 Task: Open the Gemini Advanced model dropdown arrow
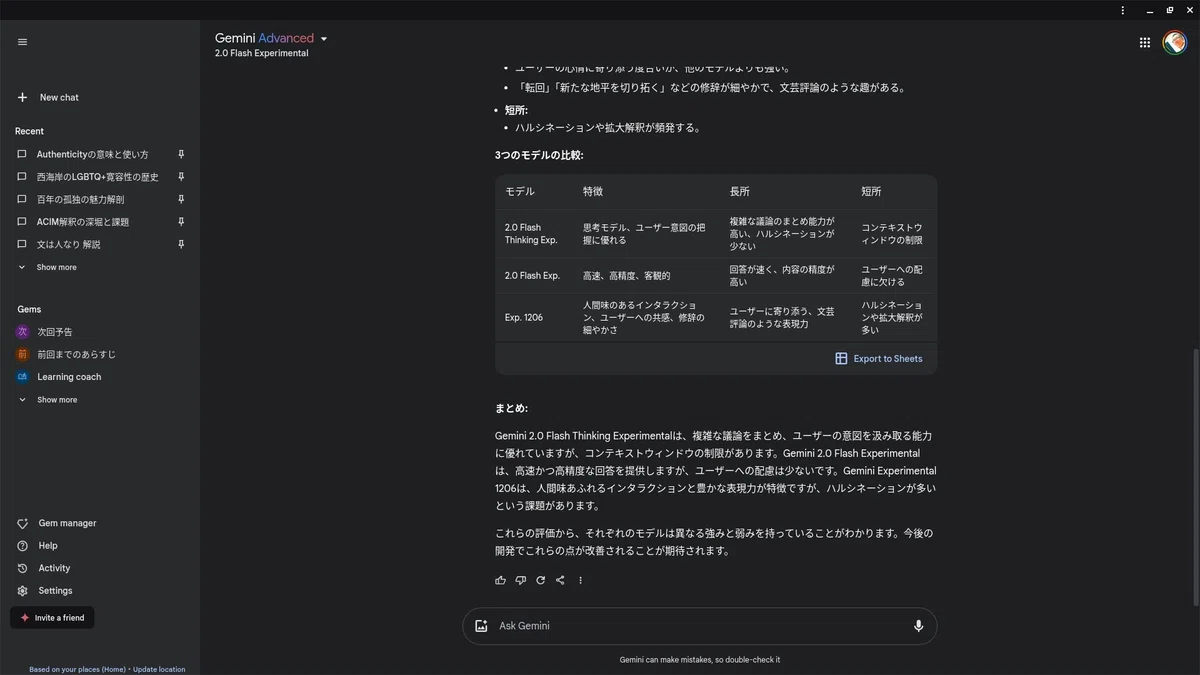(324, 39)
